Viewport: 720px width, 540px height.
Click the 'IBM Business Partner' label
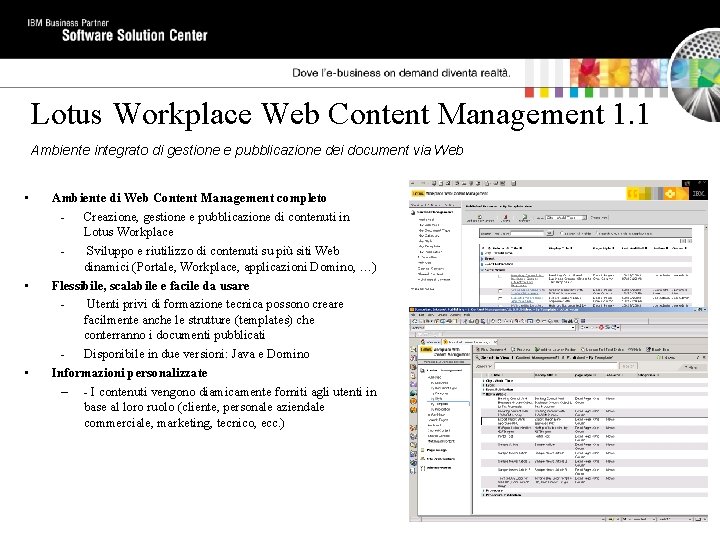point(68,22)
